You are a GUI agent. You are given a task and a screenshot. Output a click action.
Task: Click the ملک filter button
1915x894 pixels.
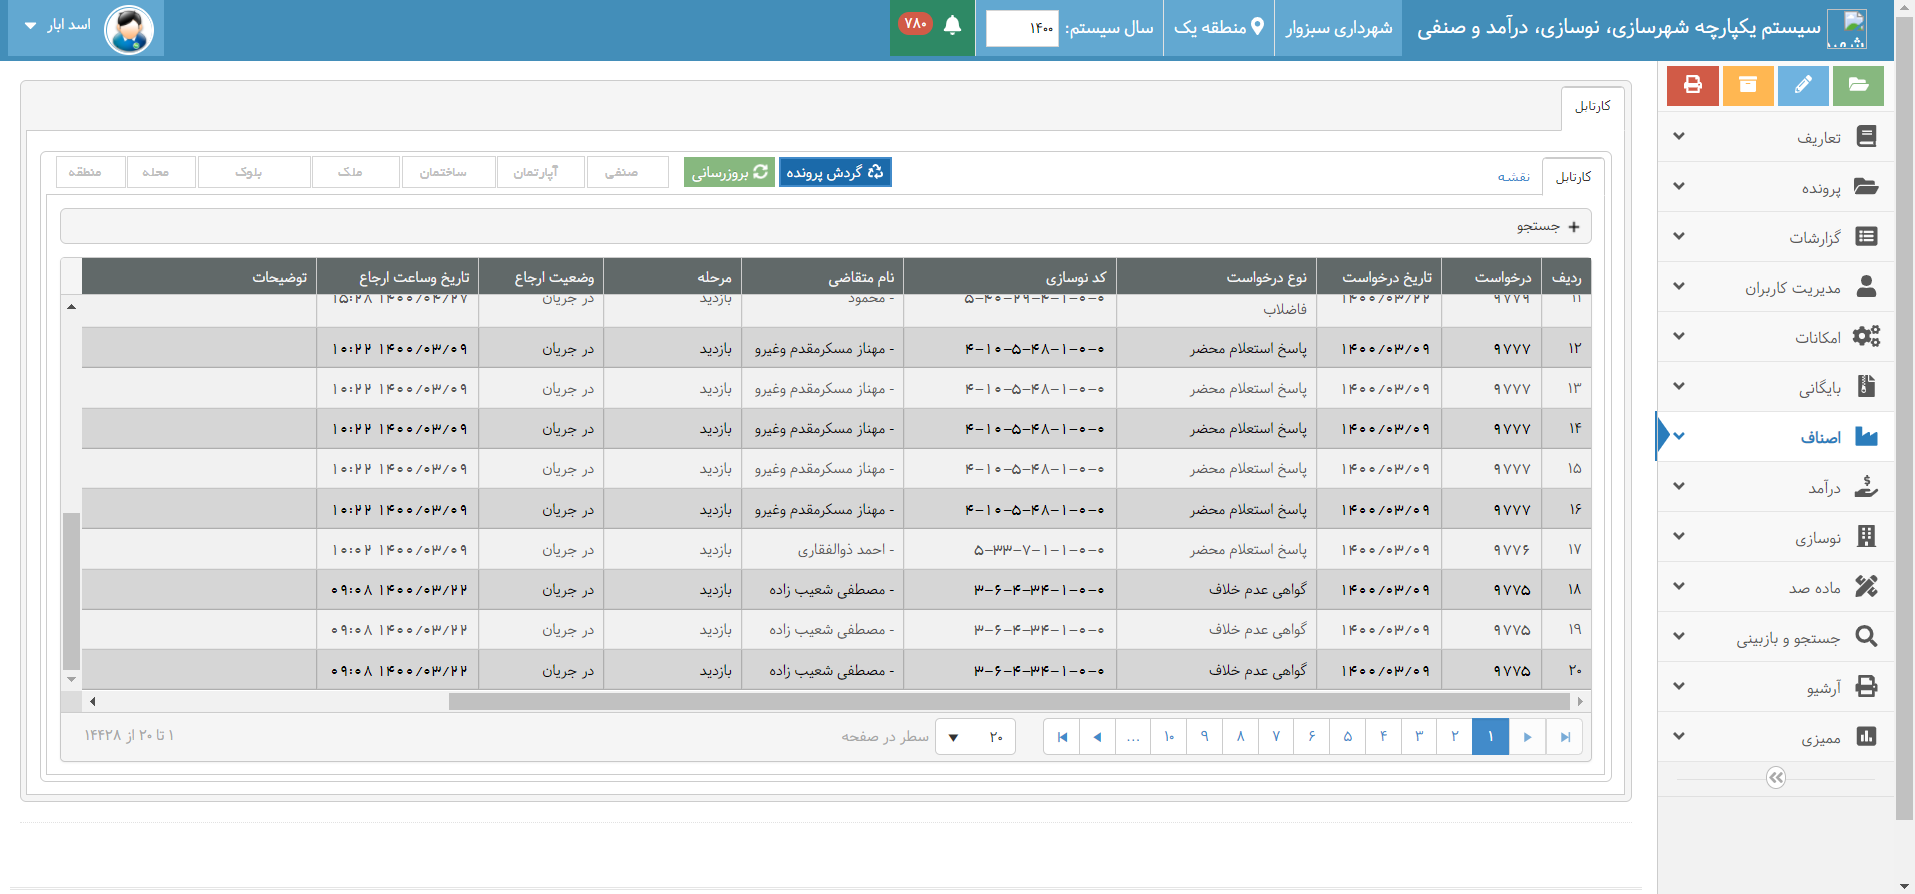(x=355, y=172)
